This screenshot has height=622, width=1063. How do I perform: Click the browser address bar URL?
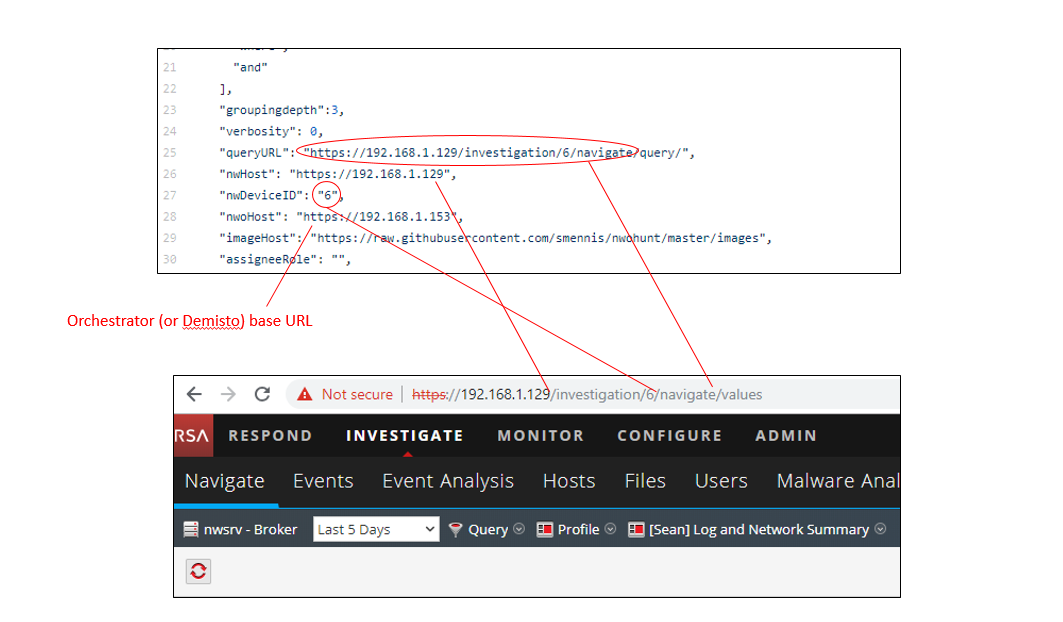pyautogui.click(x=587, y=394)
